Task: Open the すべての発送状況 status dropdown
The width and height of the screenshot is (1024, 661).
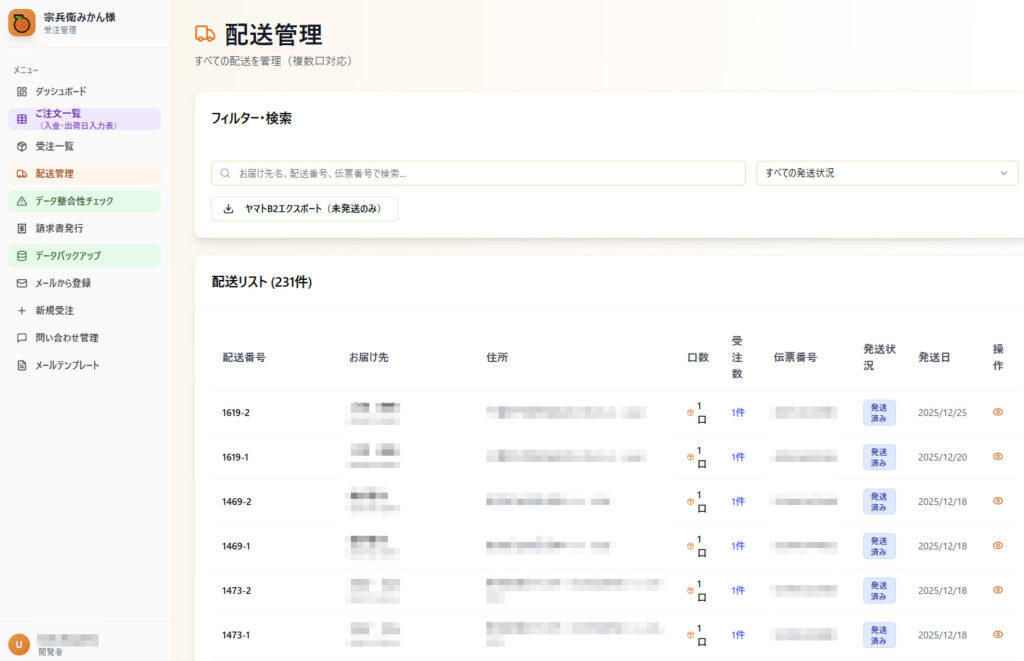Action: coord(886,173)
